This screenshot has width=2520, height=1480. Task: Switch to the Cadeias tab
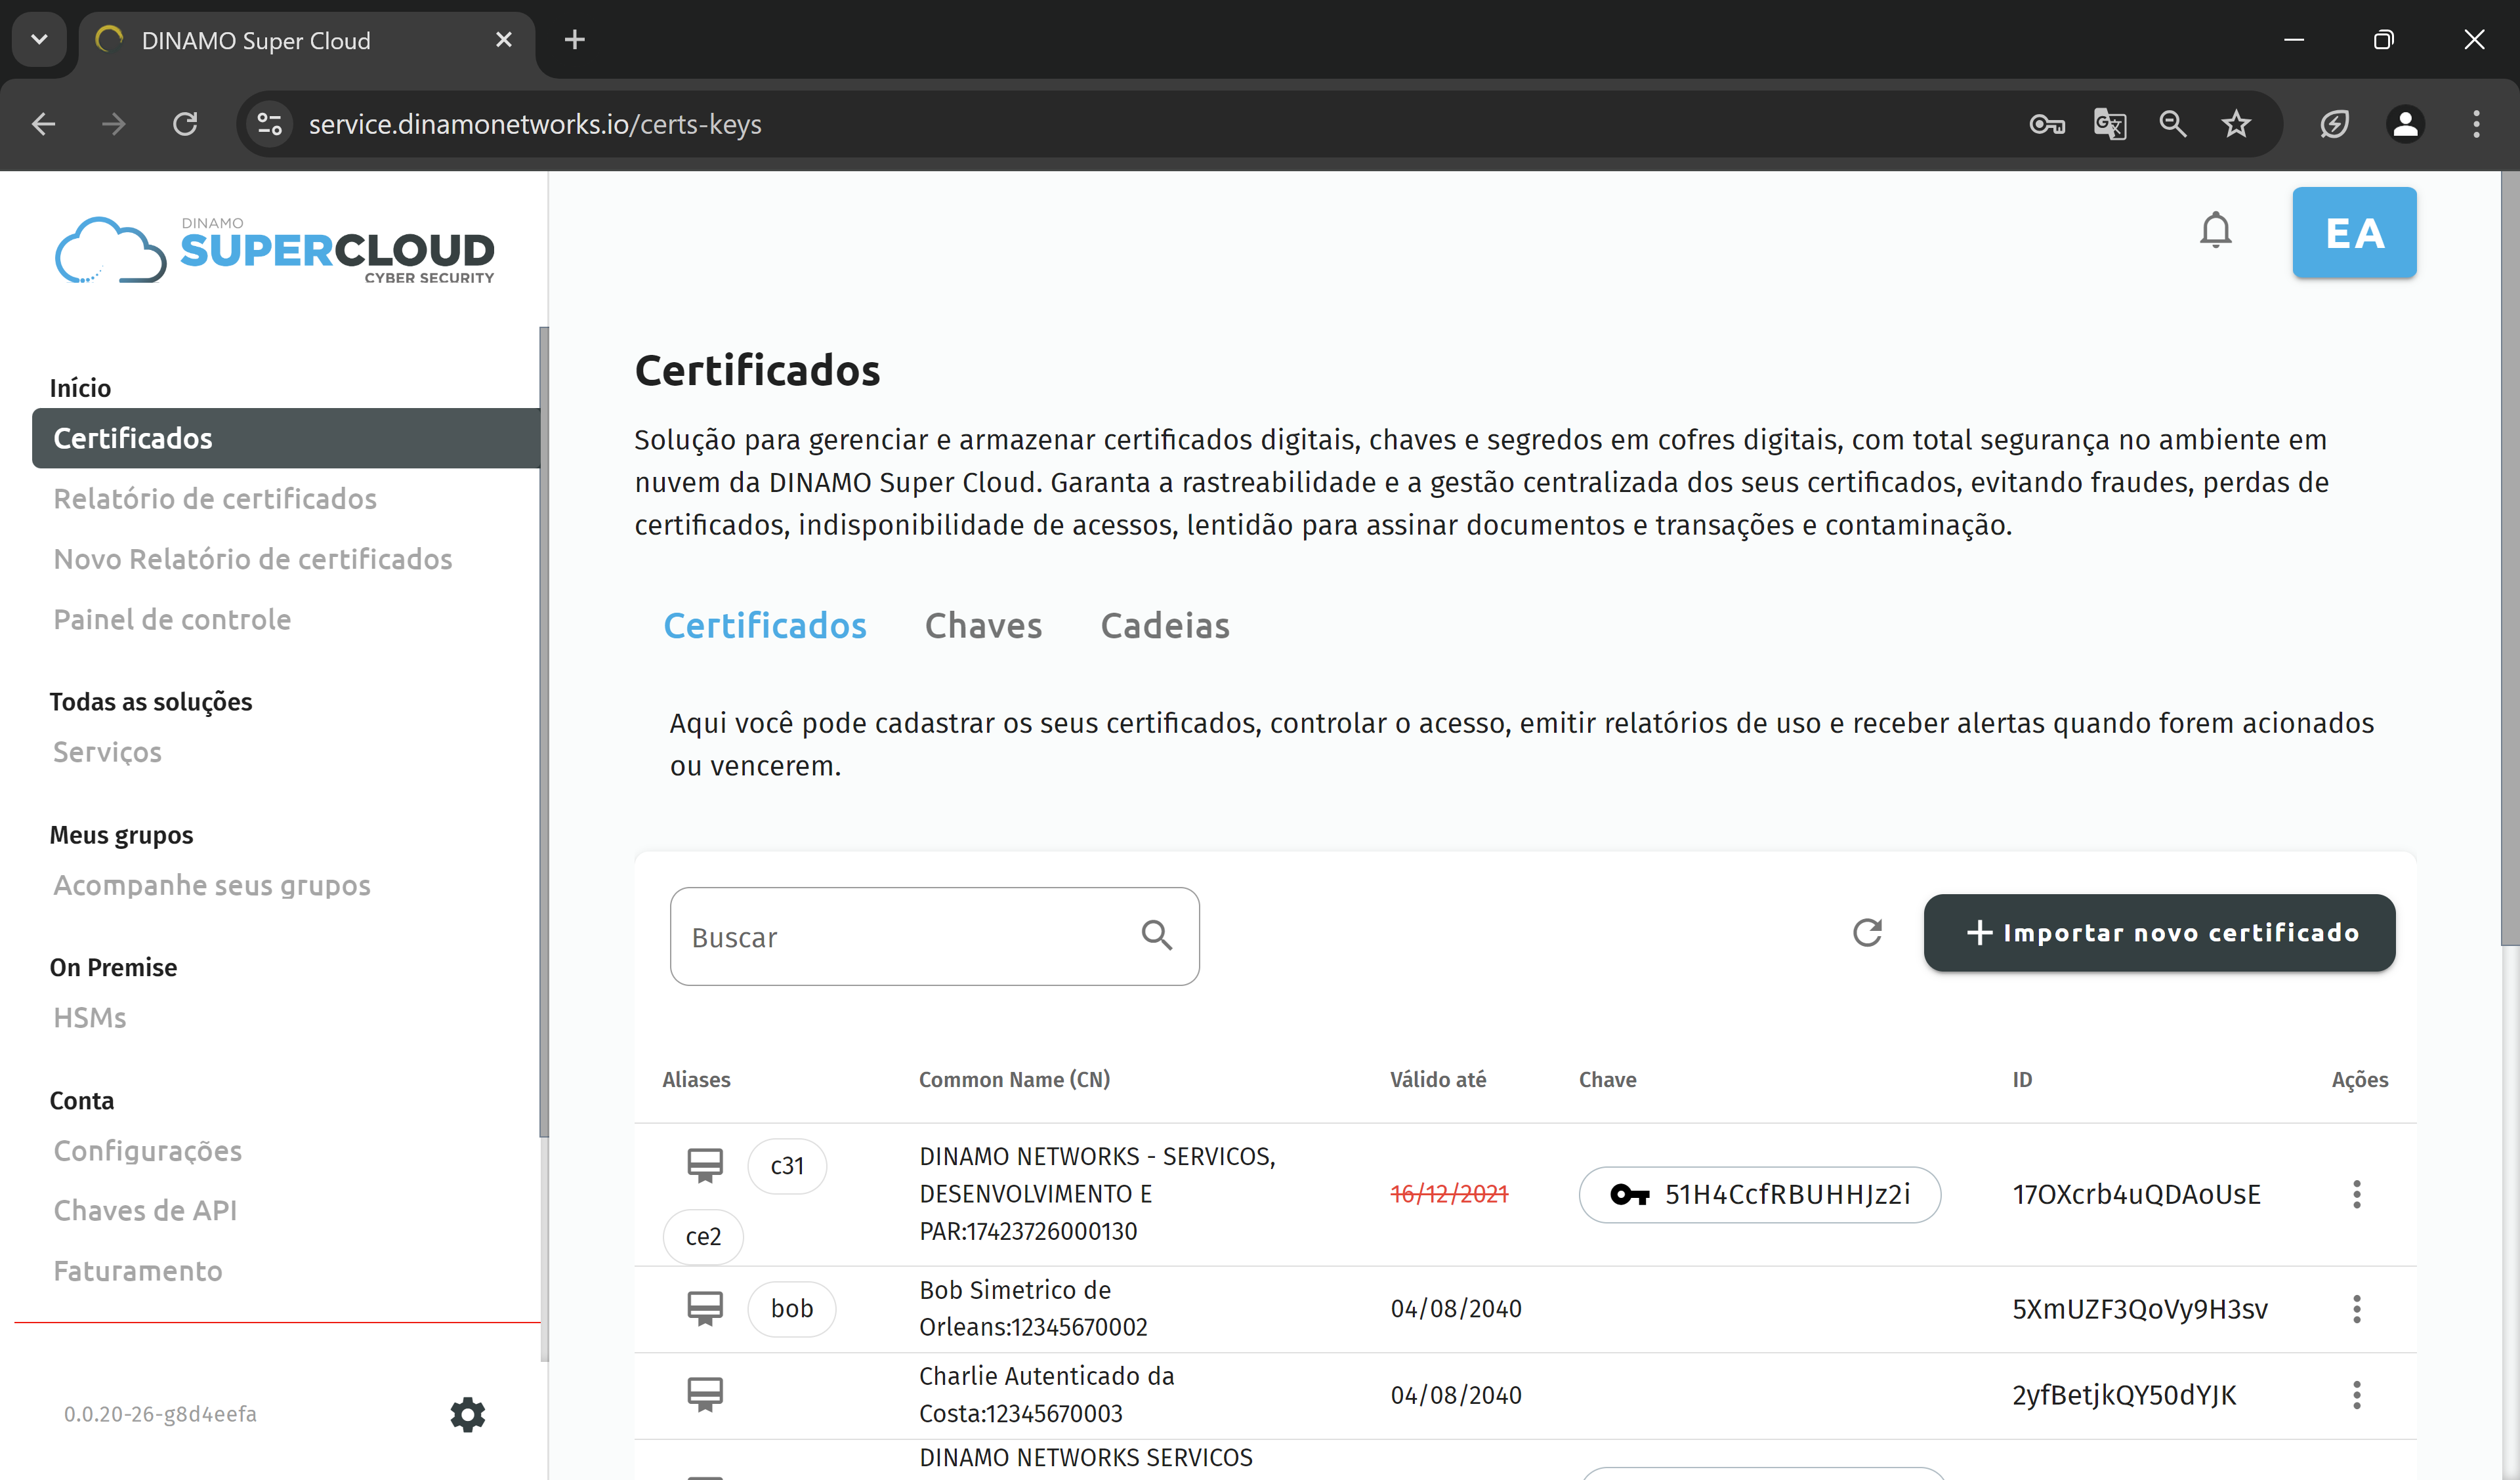[1165, 626]
